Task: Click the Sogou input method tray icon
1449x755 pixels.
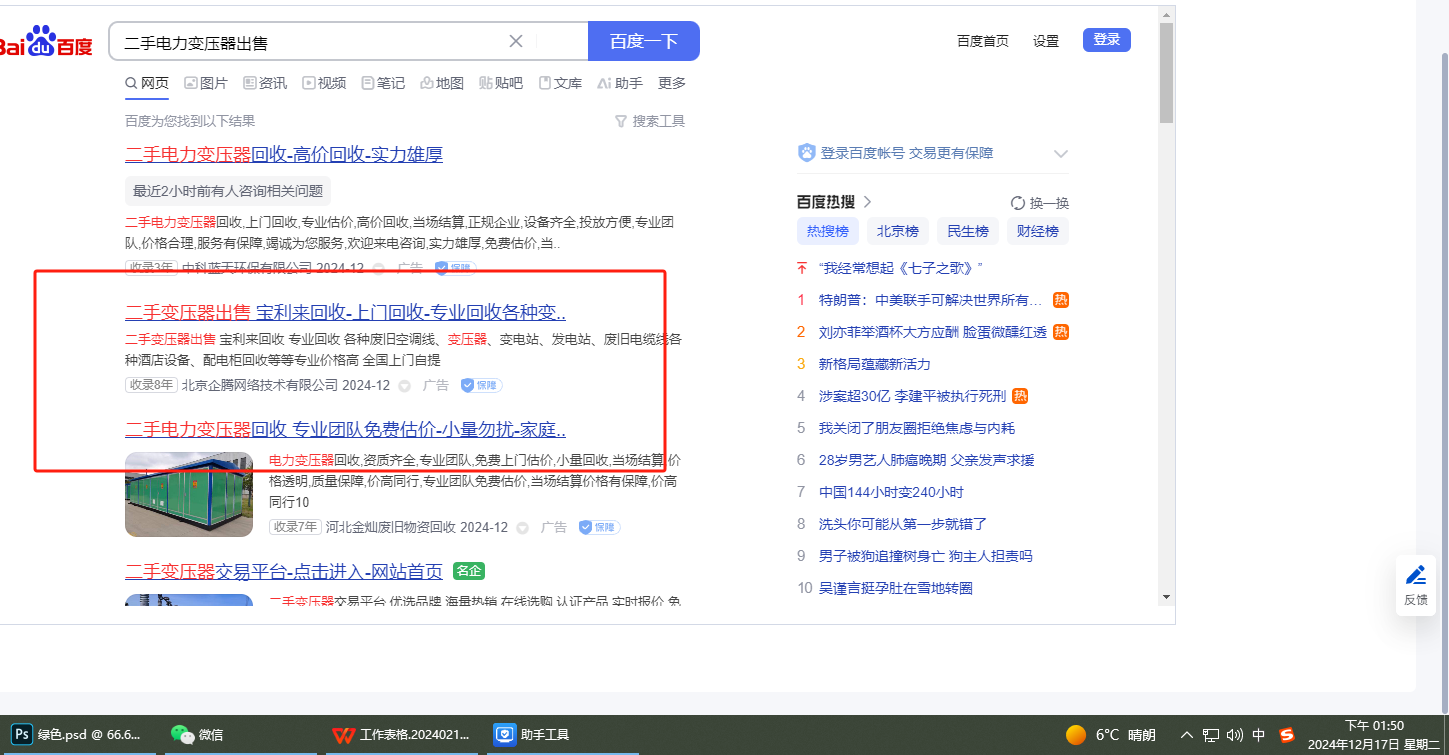Action: point(1287,735)
